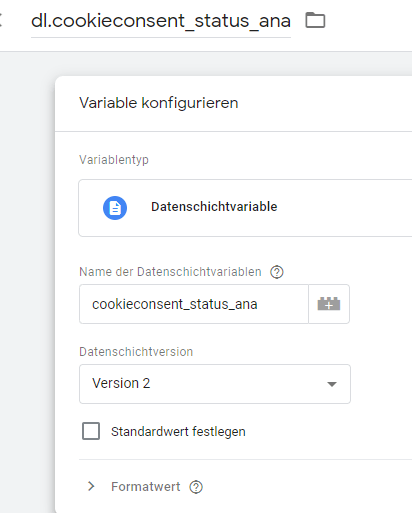
Task: Click the Datenschichtversion dropdown arrow
Action: click(332, 384)
